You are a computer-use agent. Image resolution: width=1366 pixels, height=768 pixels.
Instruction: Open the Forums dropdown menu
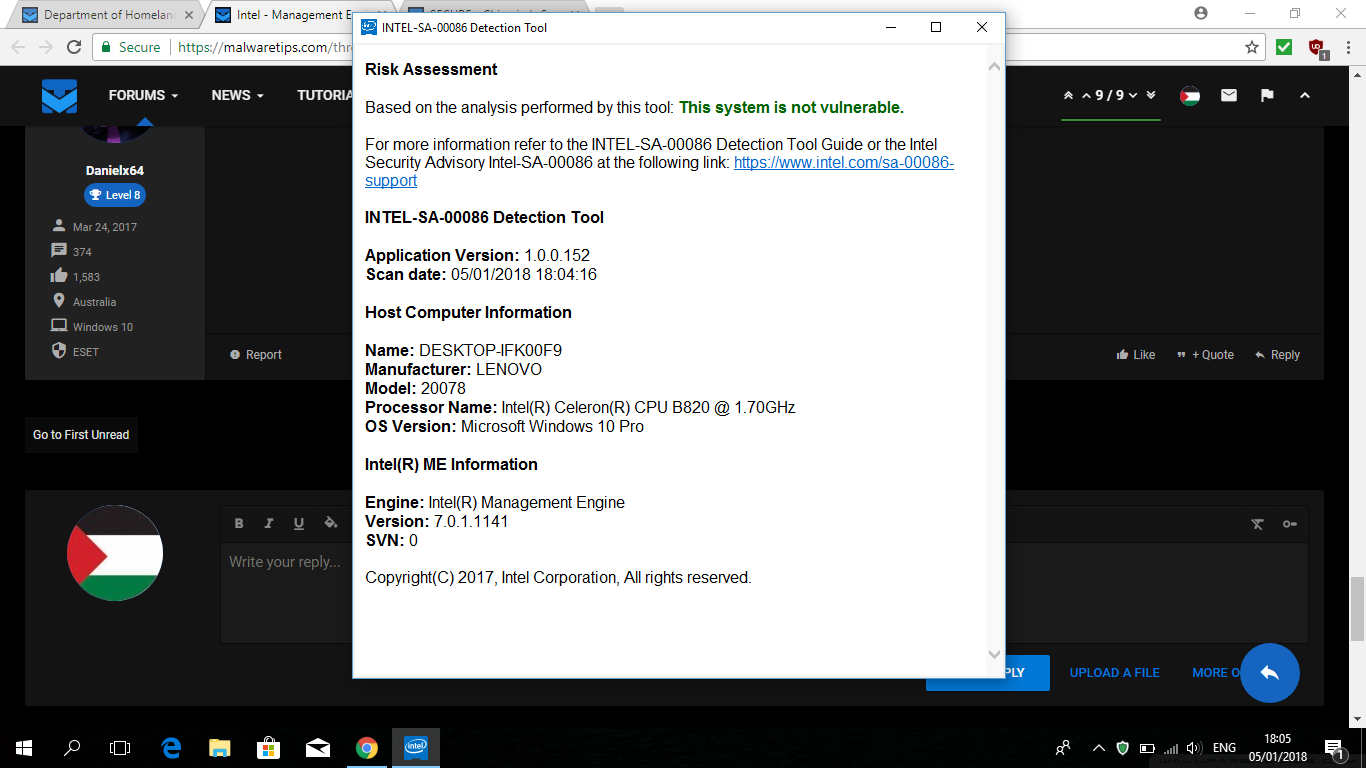[x=143, y=96]
